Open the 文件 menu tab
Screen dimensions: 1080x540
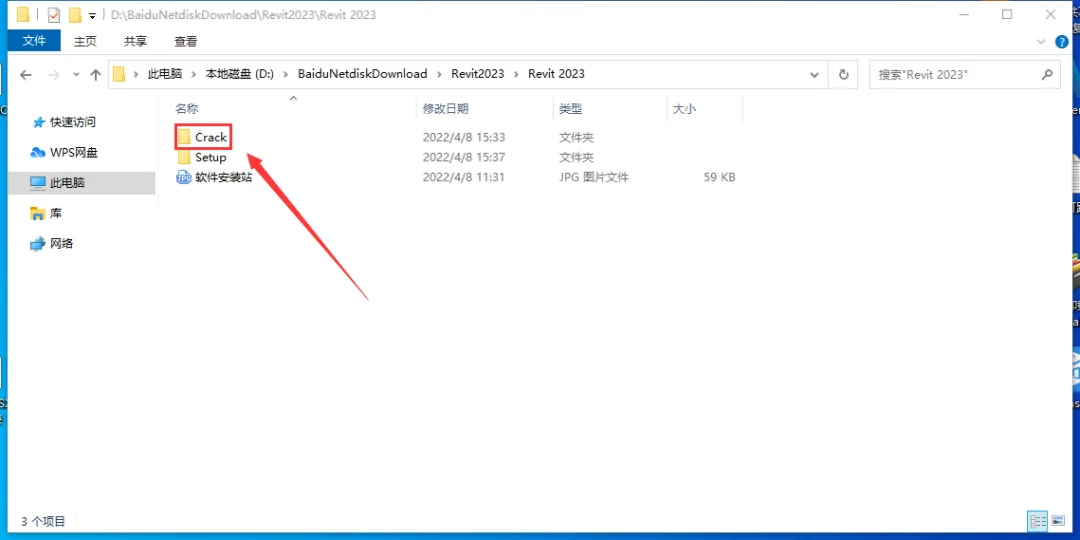coord(34,41)
